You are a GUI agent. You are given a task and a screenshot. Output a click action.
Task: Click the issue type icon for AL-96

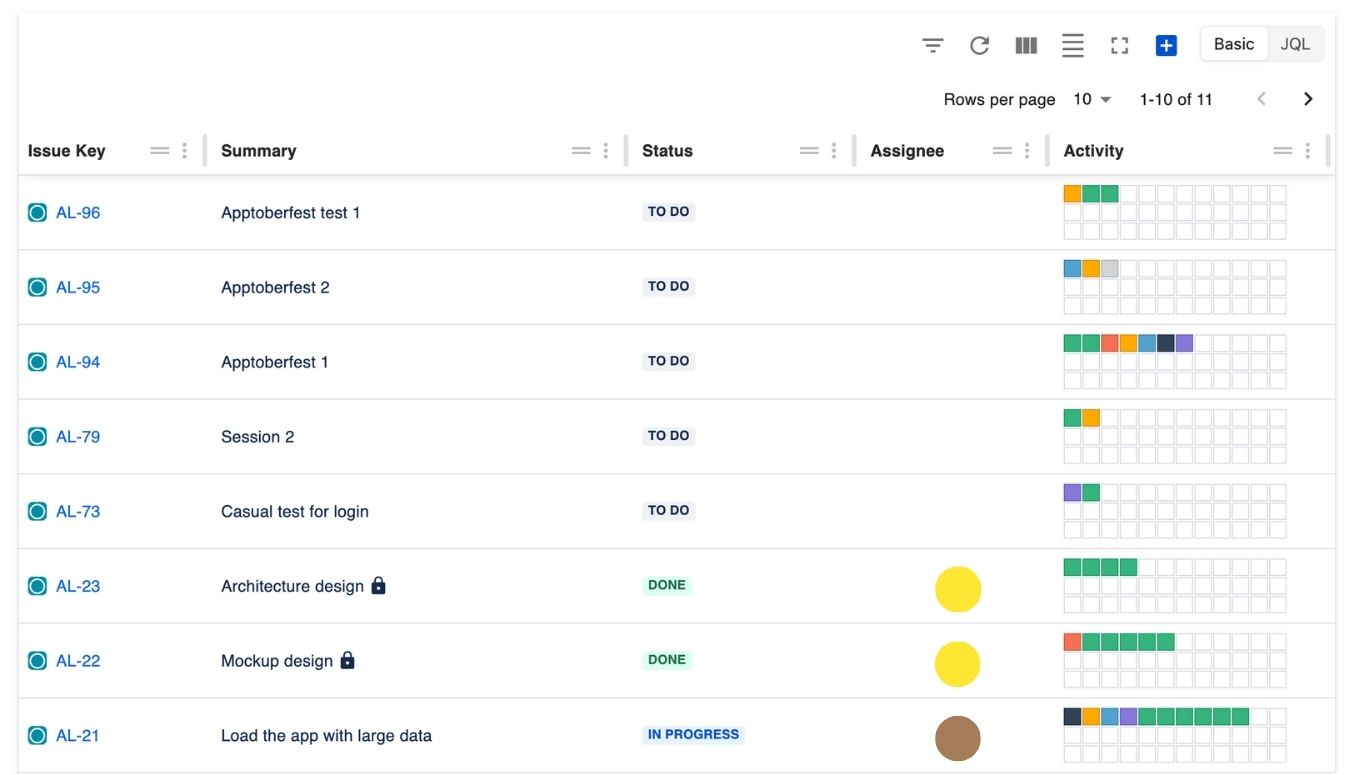[x=37, y=212]
